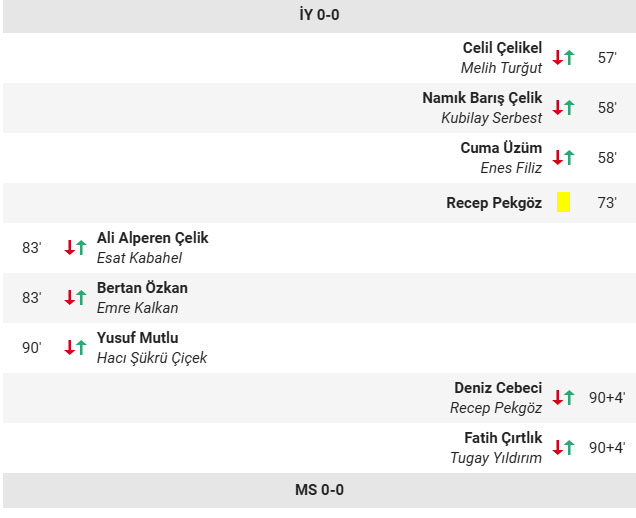This screenshot has height=518, width=636.
Task: Open player Celil Çelikel
Action: click(x=502, y=48)
